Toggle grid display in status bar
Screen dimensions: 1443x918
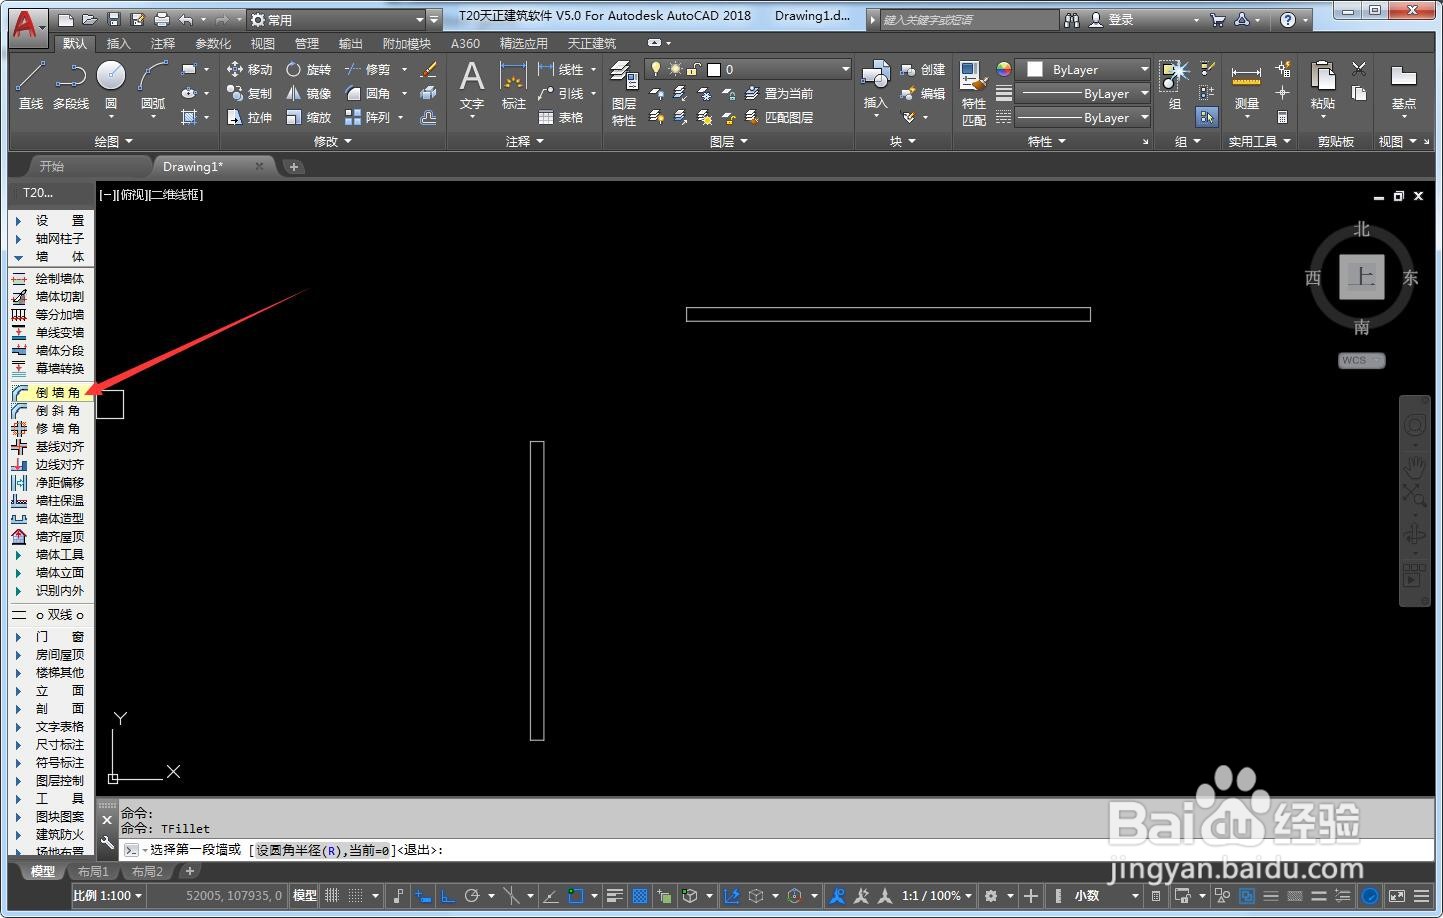coord(333,896)
